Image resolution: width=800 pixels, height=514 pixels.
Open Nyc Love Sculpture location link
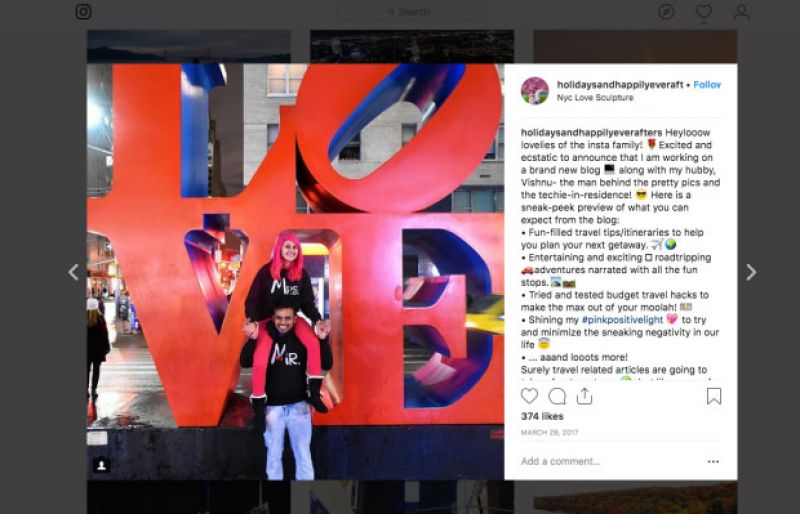[x=595, y=97]
